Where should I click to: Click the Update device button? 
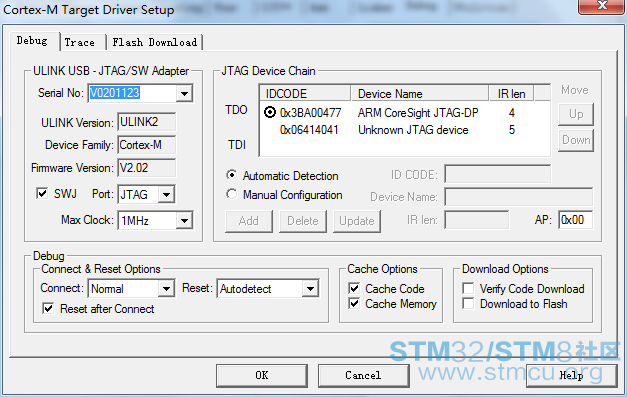click(x=357, y=221)
